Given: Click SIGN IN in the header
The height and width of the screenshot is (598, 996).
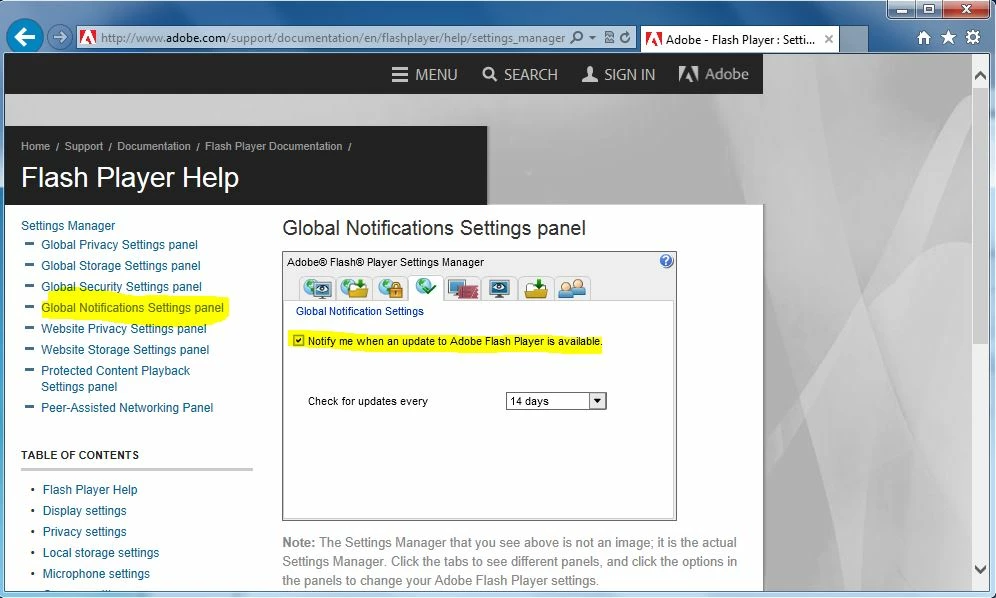Looking at the screenshot, I should point(618,75).
